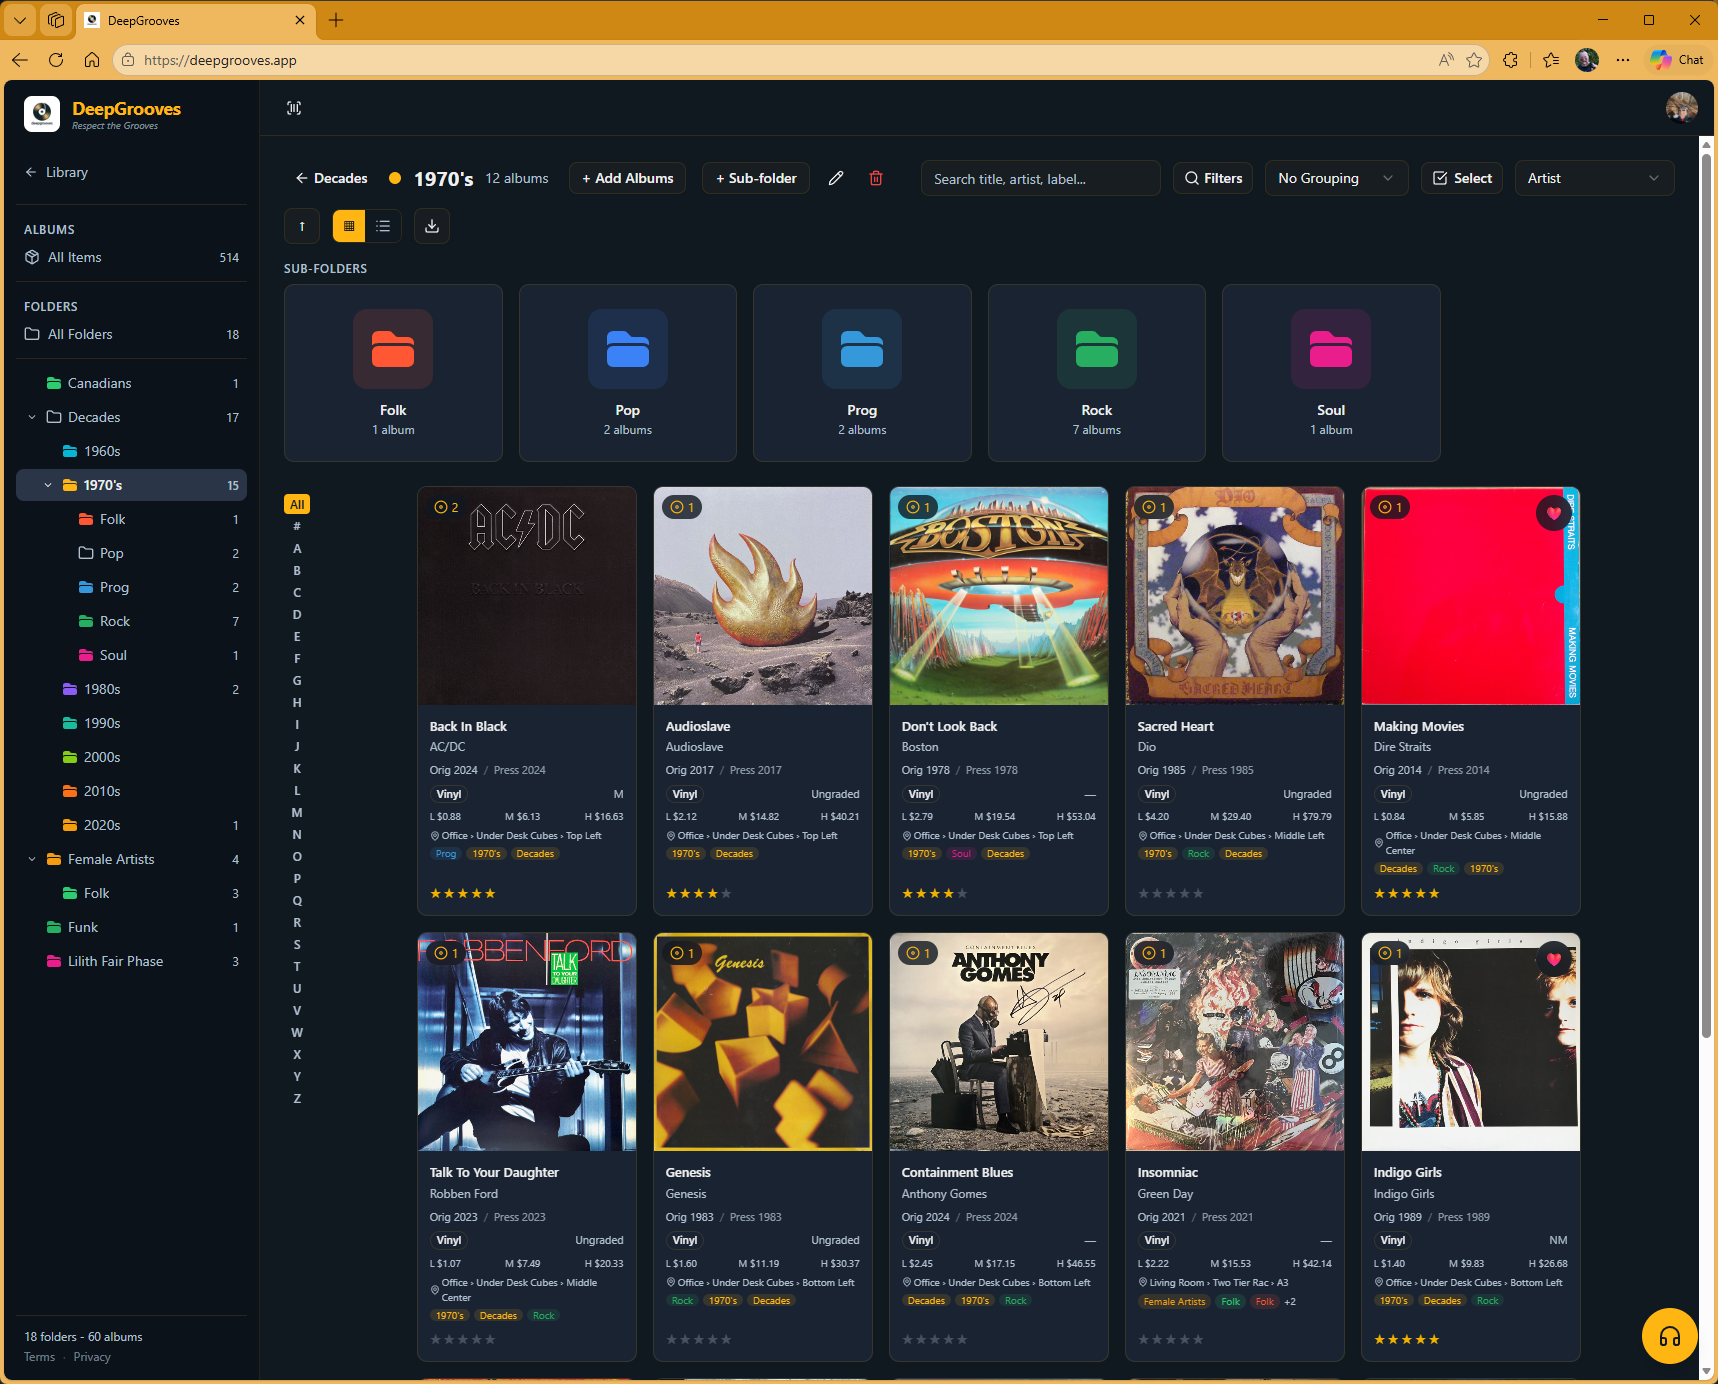Open the Rock sub-folder card
This screenshot has width=1718, height=1384.
pyautogui.click(x=1097, y=373)
